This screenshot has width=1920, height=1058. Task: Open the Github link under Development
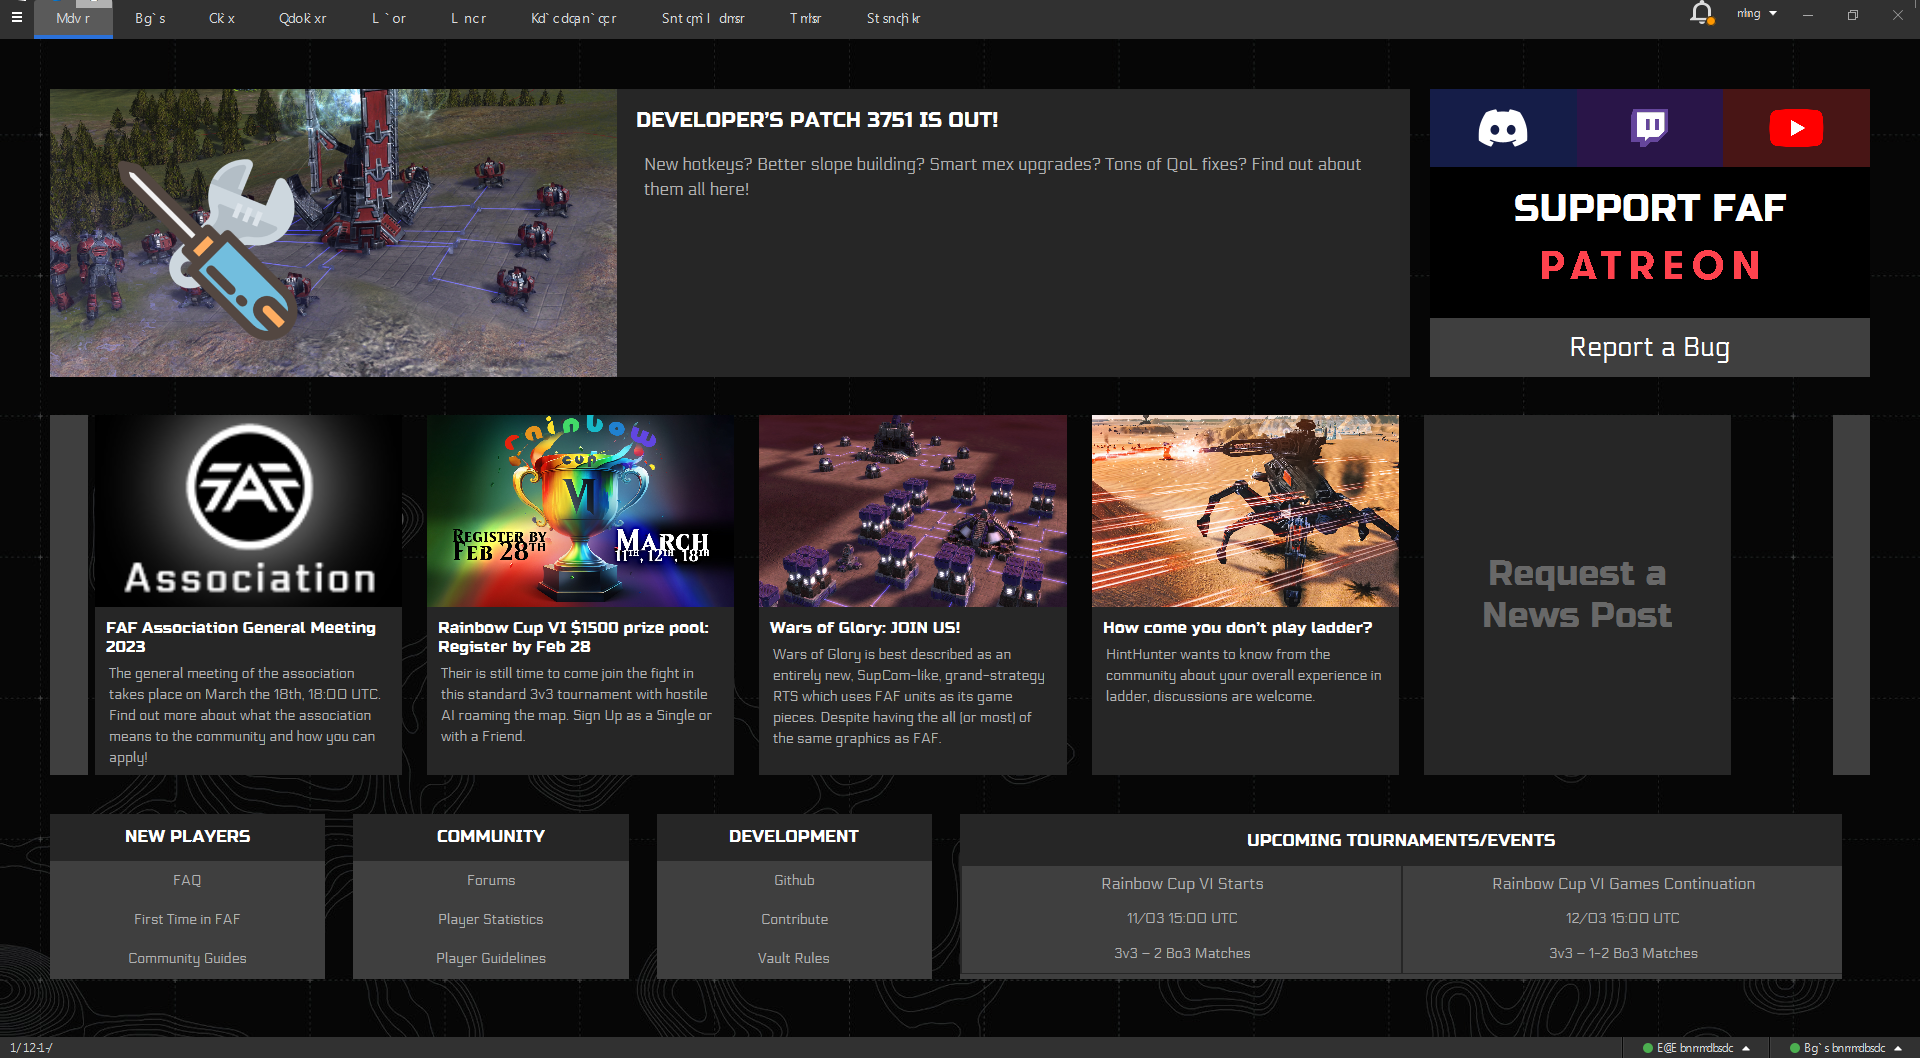pos(794,880)
